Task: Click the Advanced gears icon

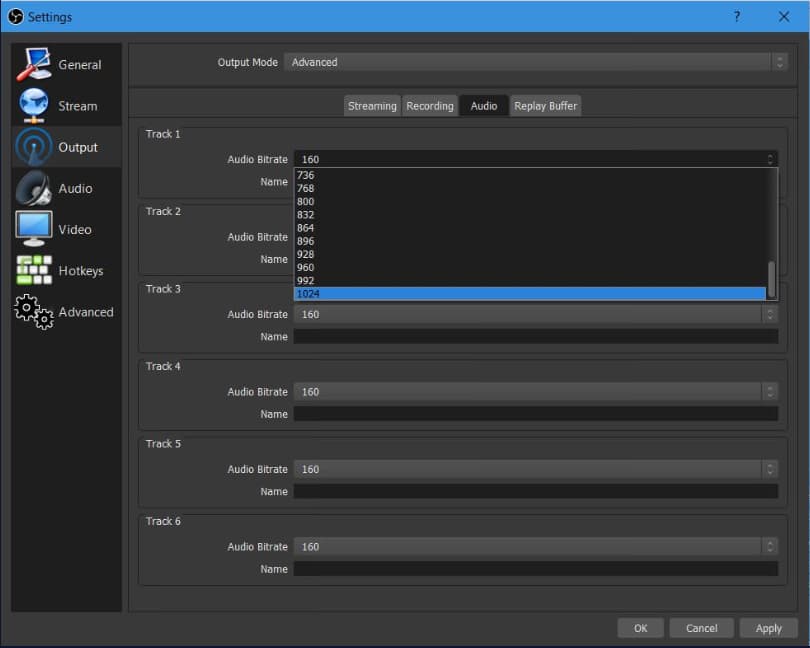Action: pos(34,312)
